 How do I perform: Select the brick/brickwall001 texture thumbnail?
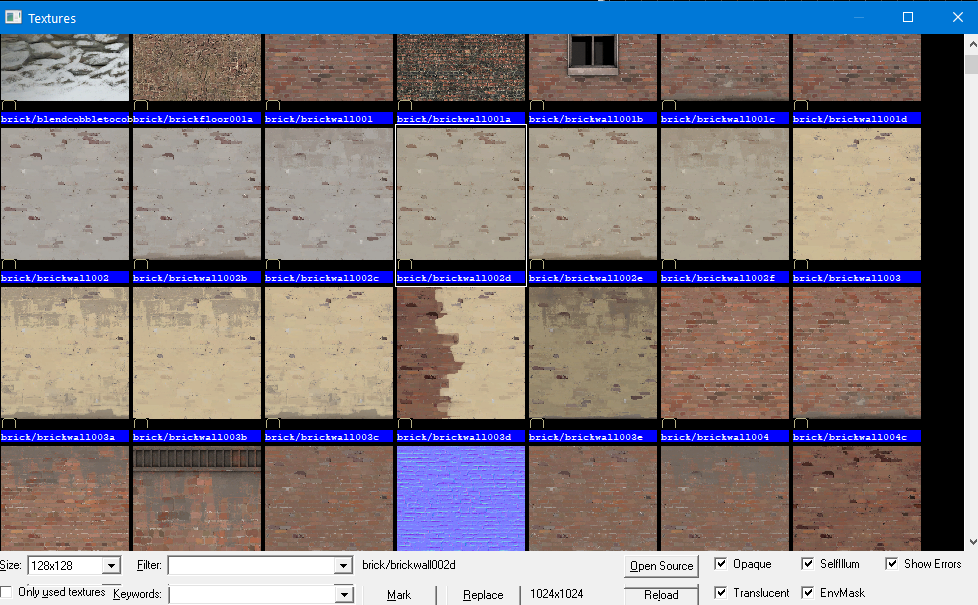[329, 67]
